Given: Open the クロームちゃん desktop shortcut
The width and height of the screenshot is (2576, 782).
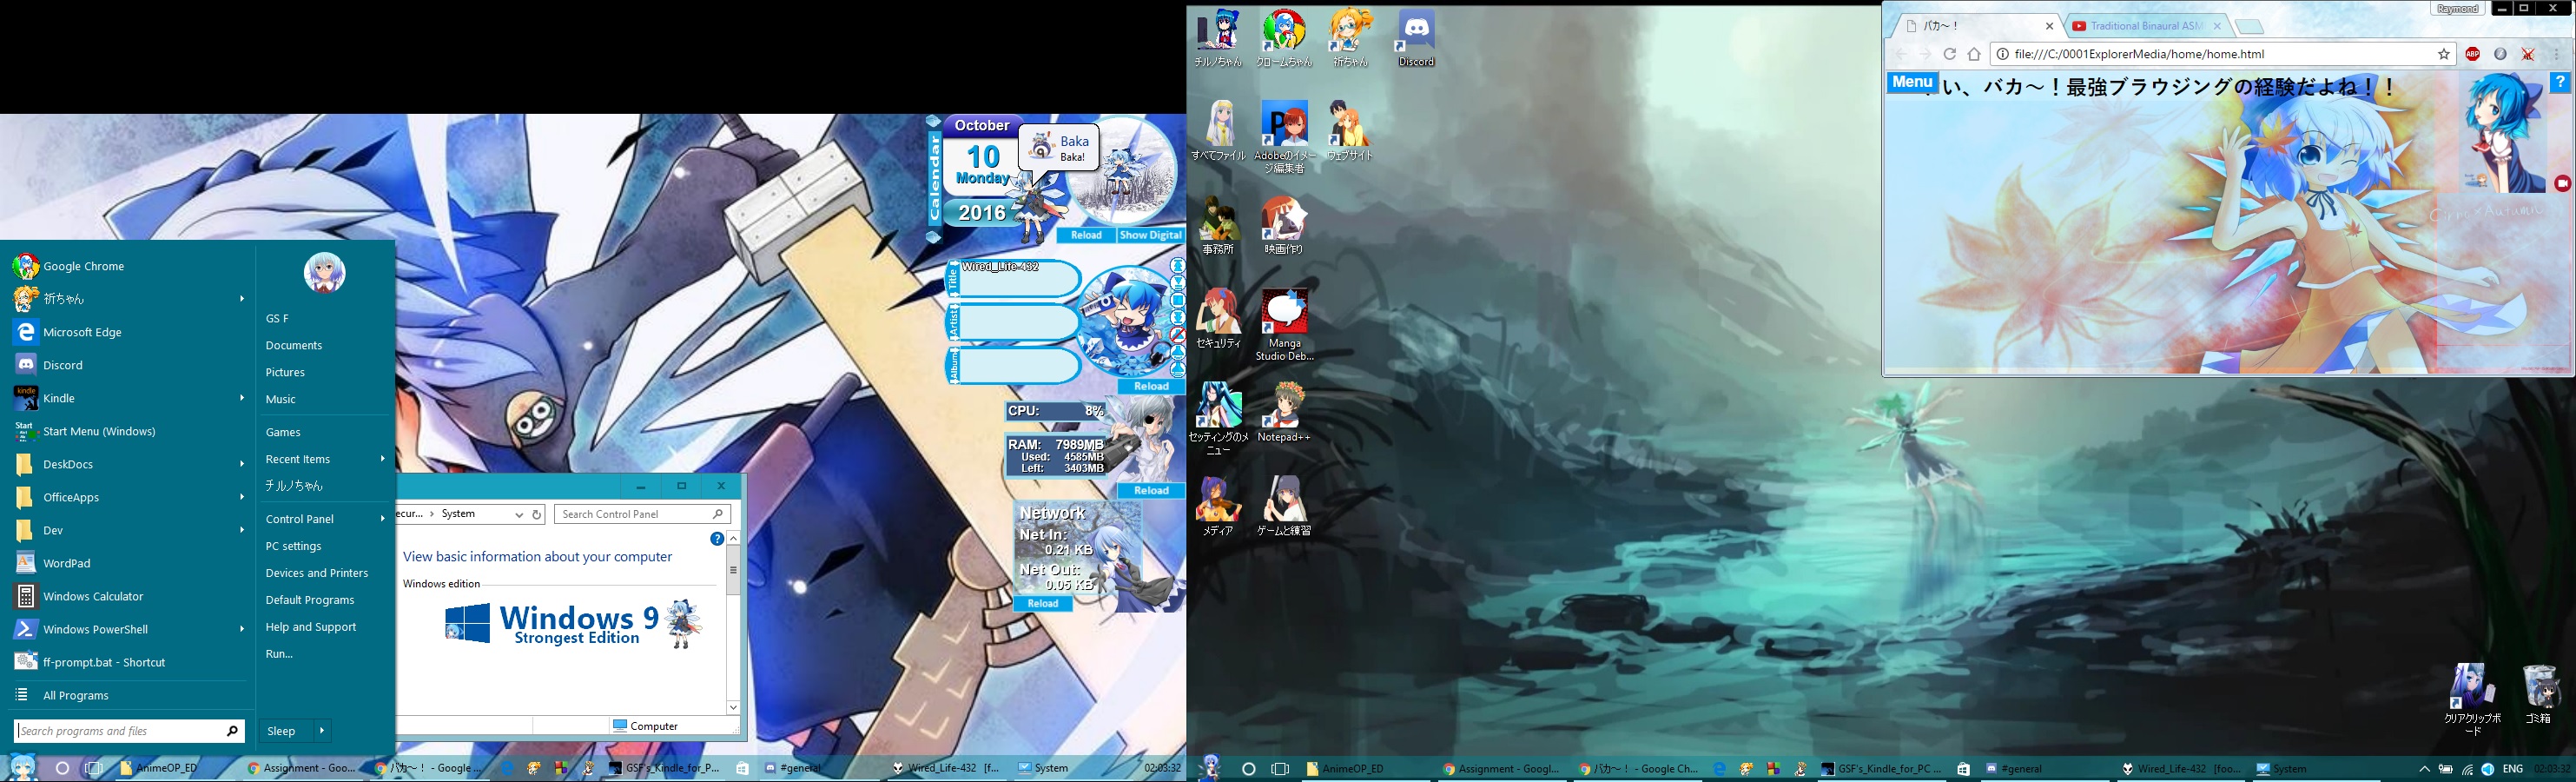Looking at the screenshot, I should pos(1284,39).
